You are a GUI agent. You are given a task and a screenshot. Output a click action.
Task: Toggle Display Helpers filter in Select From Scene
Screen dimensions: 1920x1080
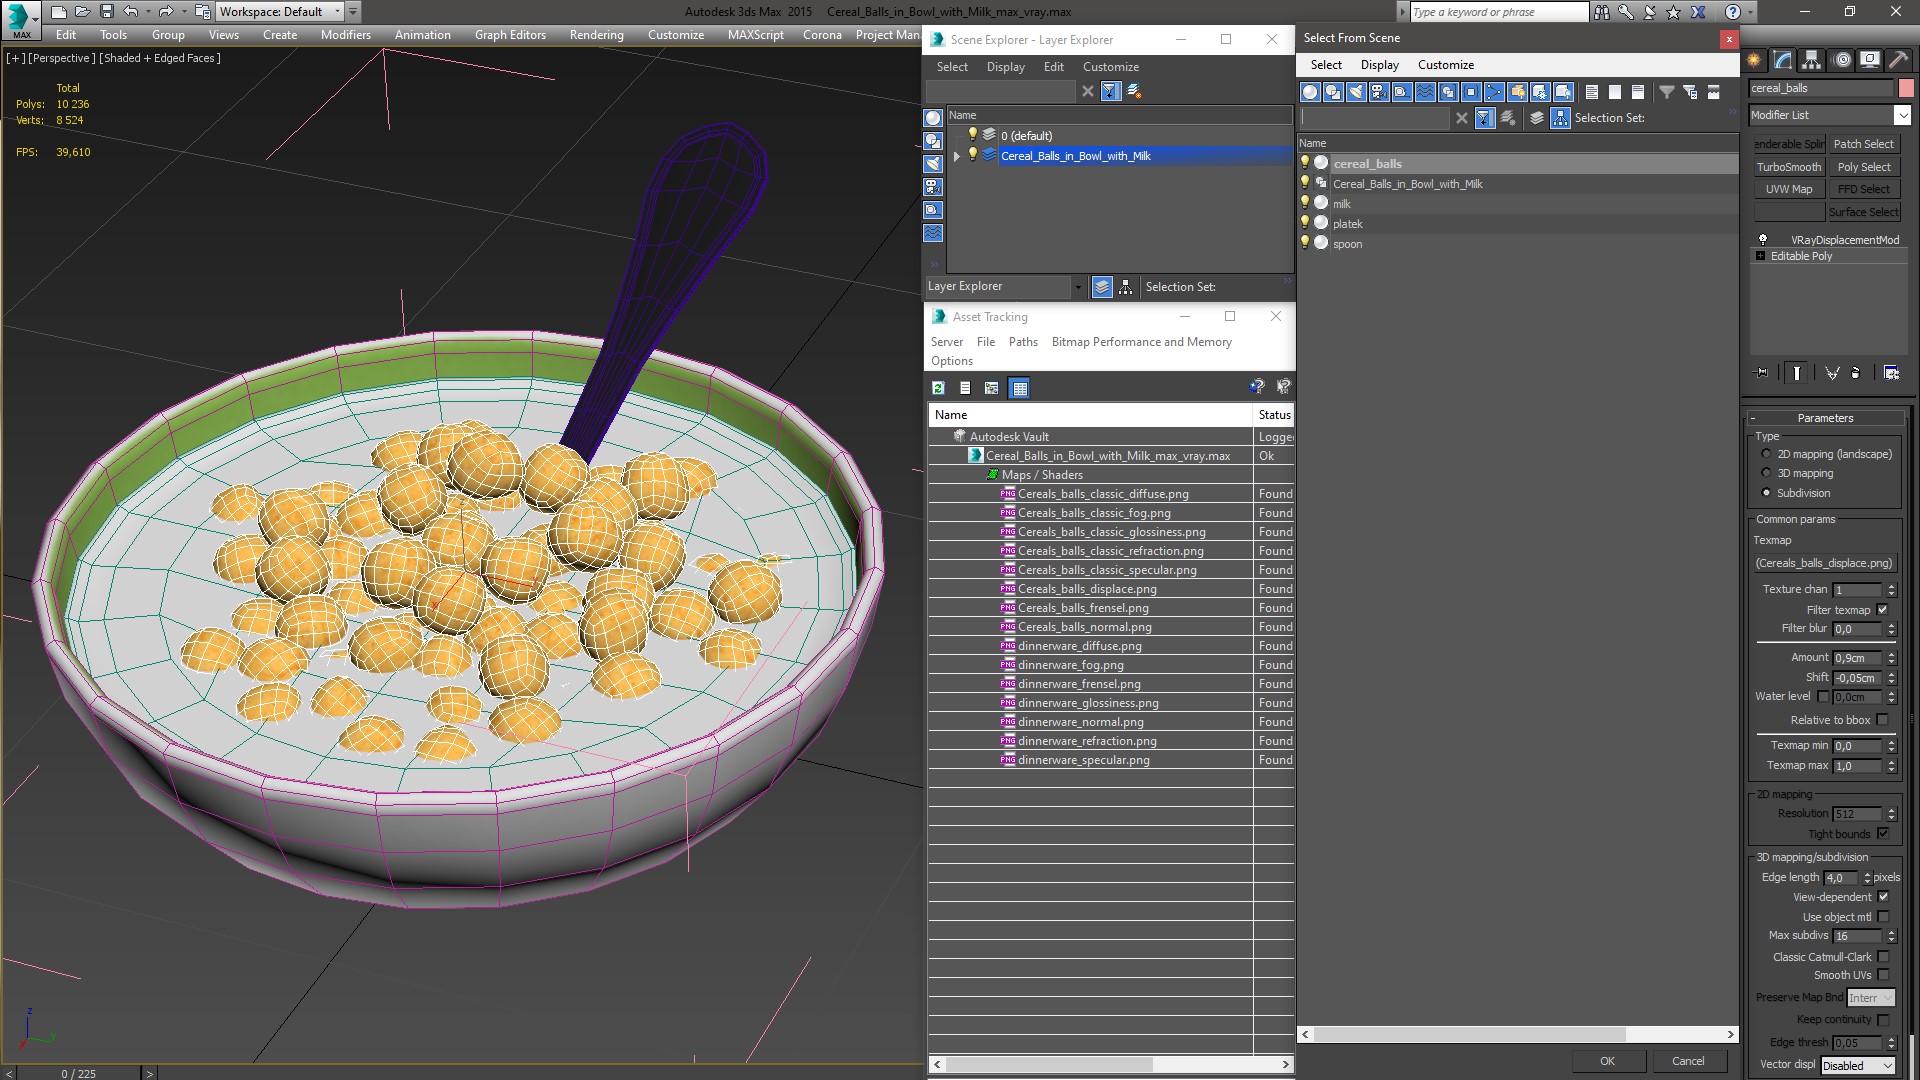1402,92
